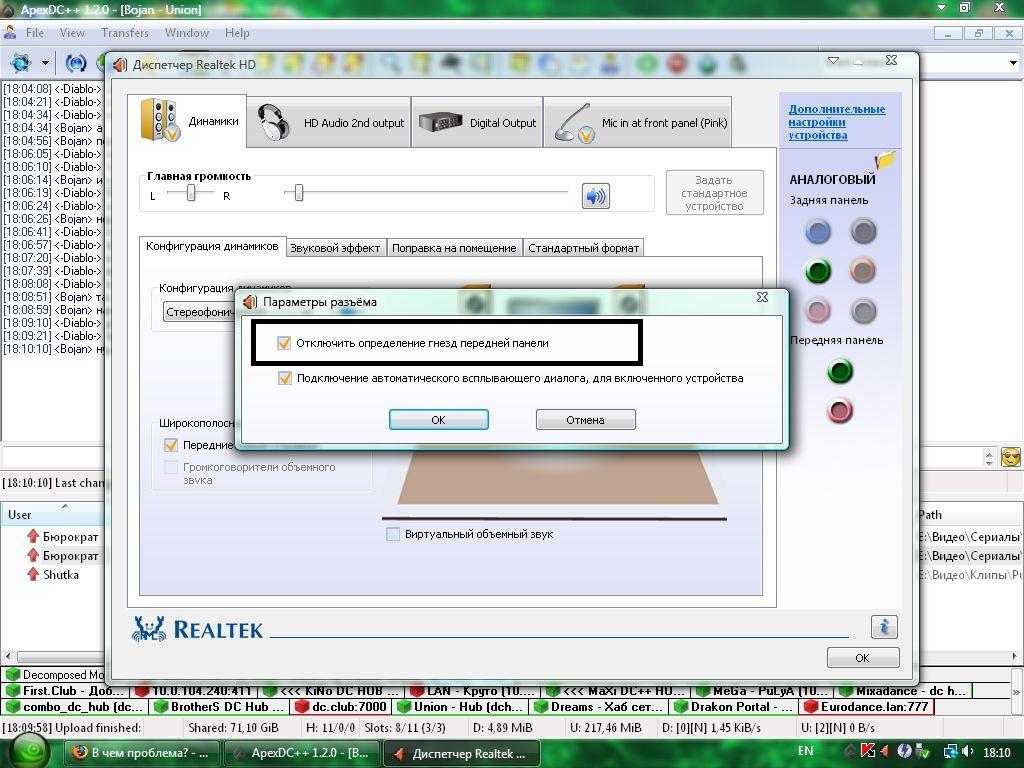Open Диспетчер Realtek taskbar button
Image resolution: width=1024 pixels, height=768 pixels.
(461, 753)
